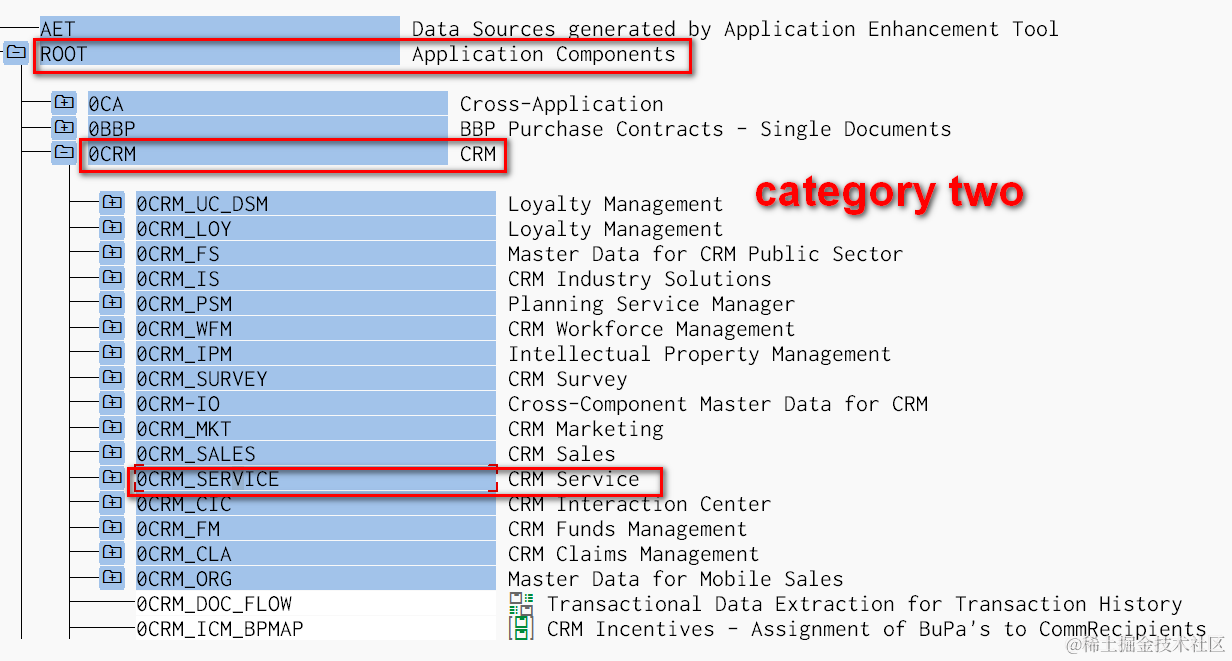Image resolution: width=1232 pixels, height=661 pixels.
Task: Select the 0CRM_SERVICE node name
Action: click(x=208, y=479)
